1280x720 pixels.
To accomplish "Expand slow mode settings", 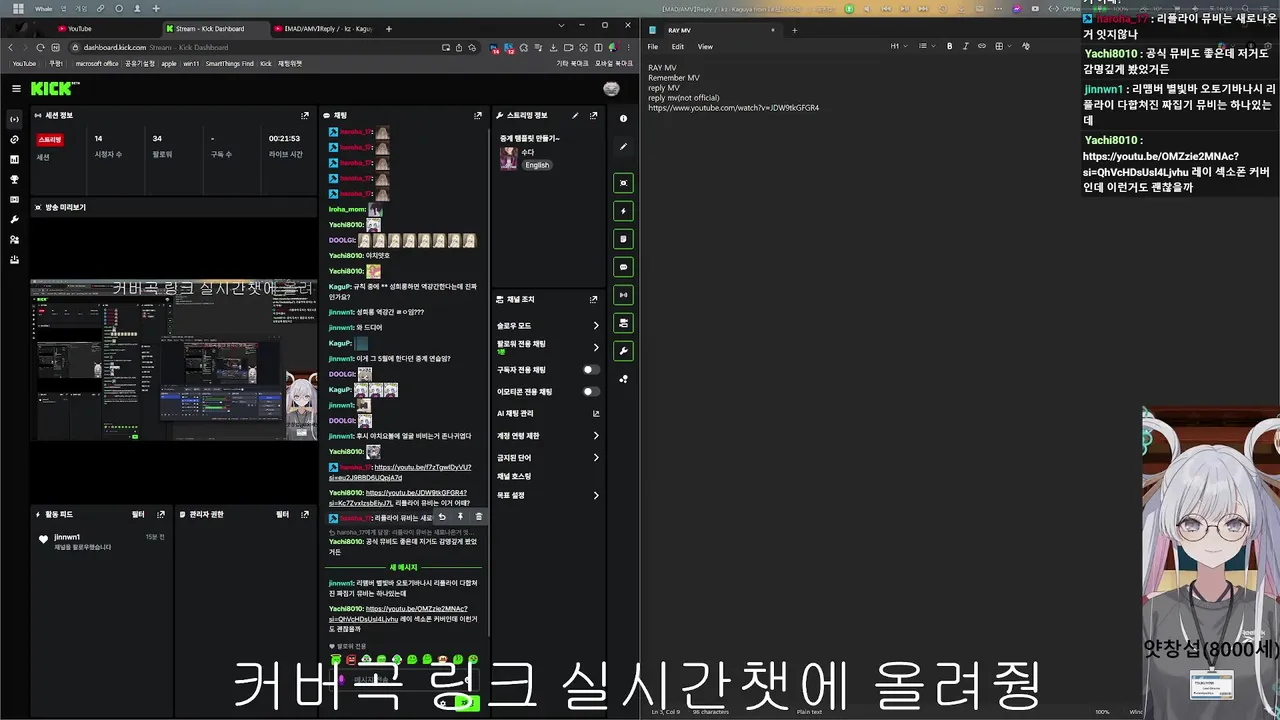I will [548, 325].
